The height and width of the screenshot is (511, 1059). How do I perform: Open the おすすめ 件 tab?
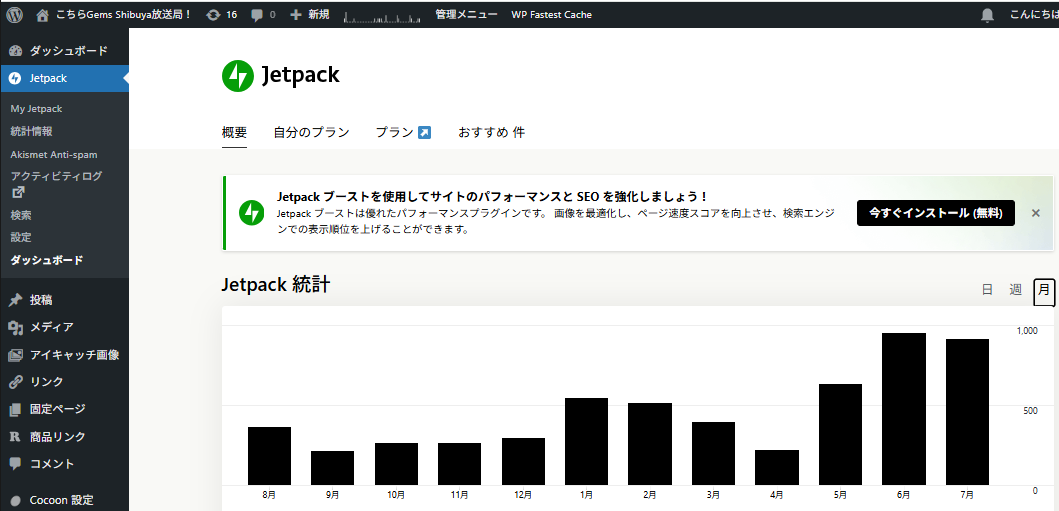[491, 132]
